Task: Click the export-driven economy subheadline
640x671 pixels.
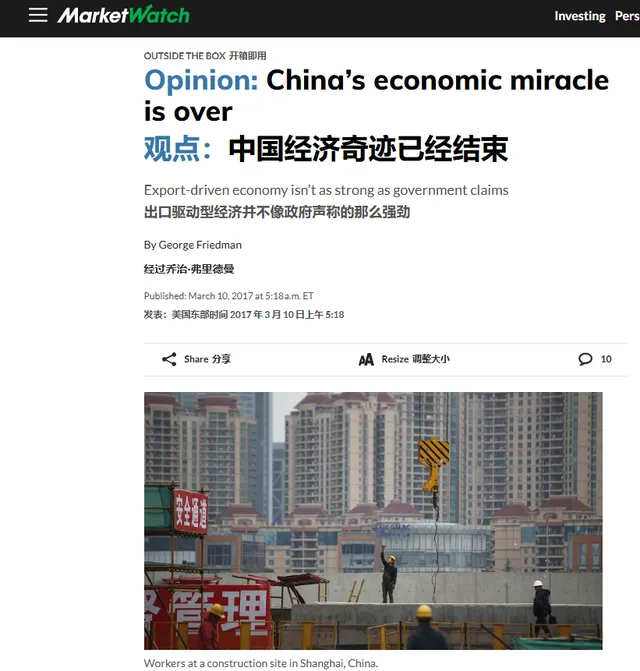Action: pyautogui.click(x=326, y=190)
